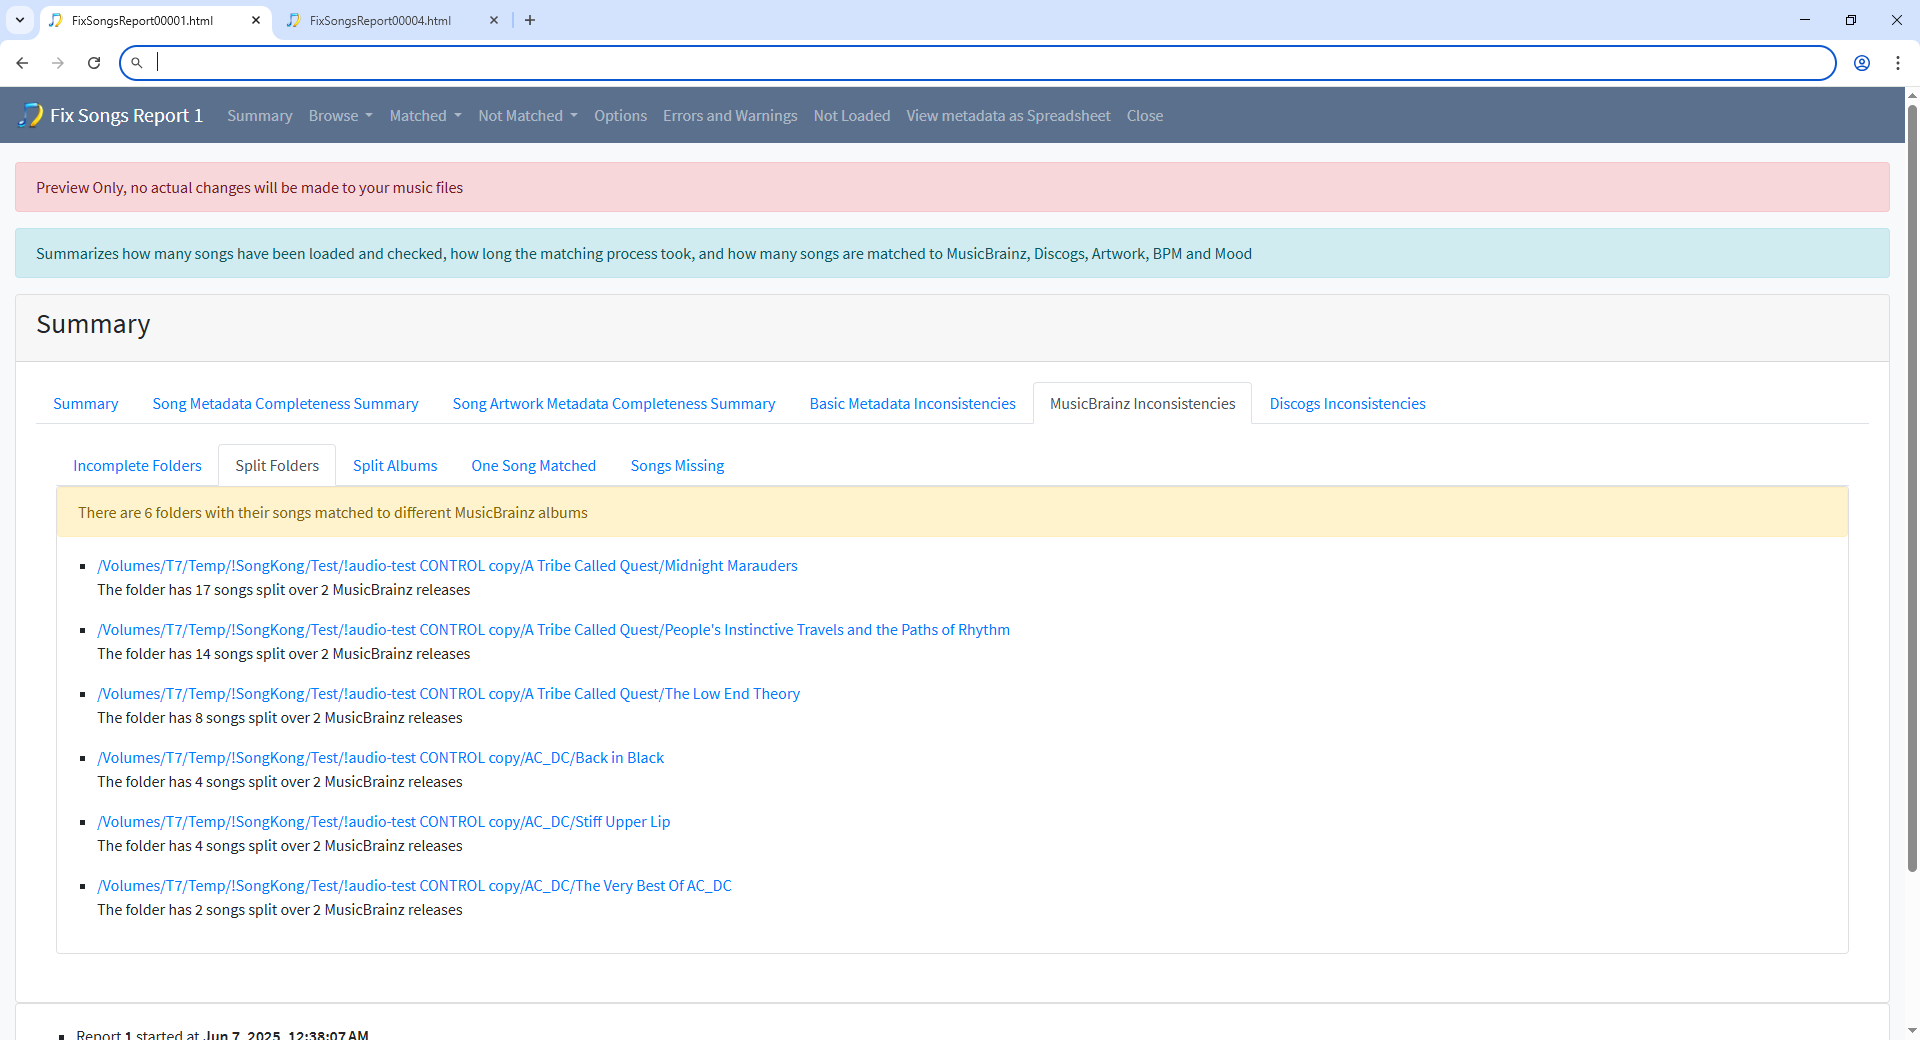Open the tab search dropdown arrow
The image size is (1920, 1040).
(20, 20)
